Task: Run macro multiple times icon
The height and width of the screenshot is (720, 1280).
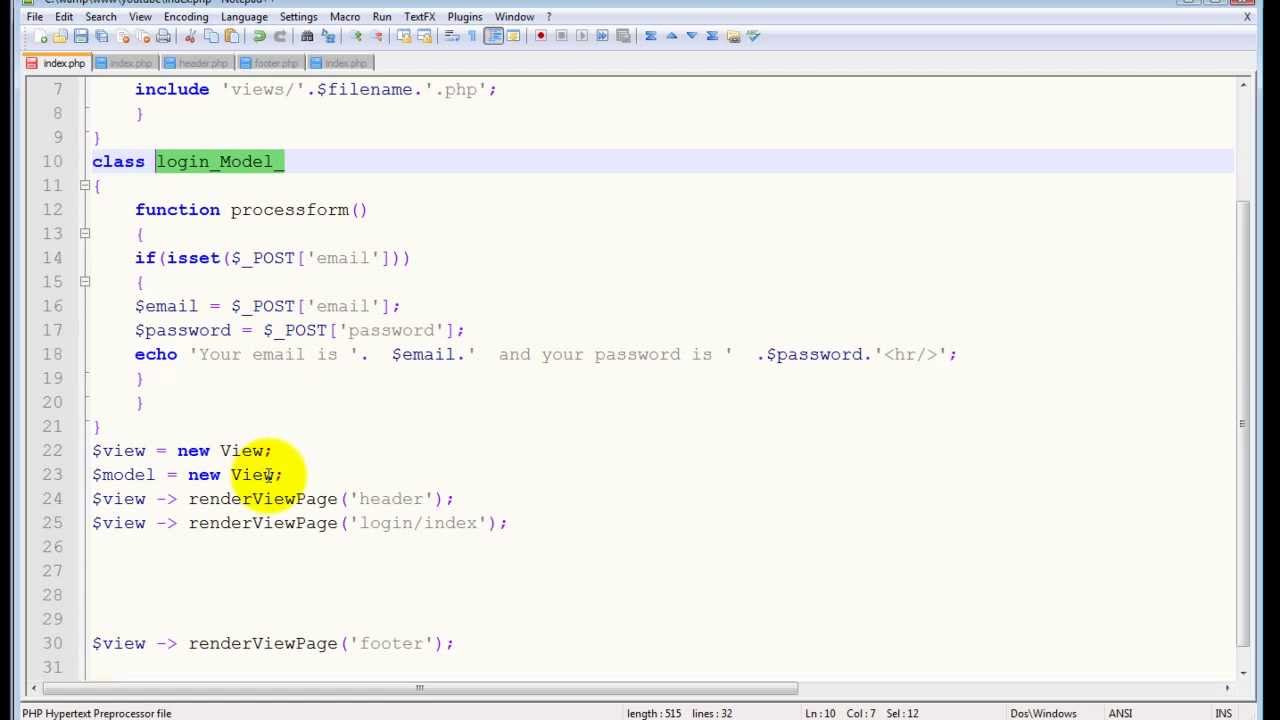Action: tap(603, 36)
